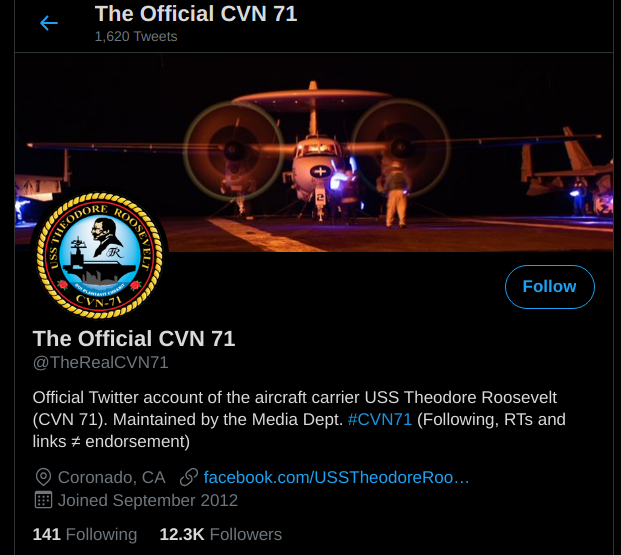Click the chain link icon before facebook URL

point(189,477)
